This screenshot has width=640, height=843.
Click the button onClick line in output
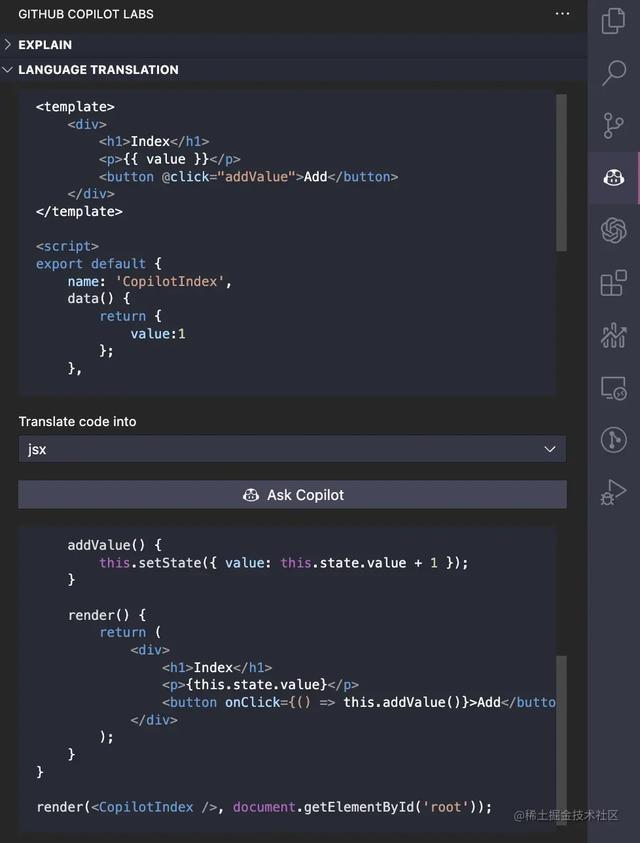pyautogui.click(x=359, y=702)
